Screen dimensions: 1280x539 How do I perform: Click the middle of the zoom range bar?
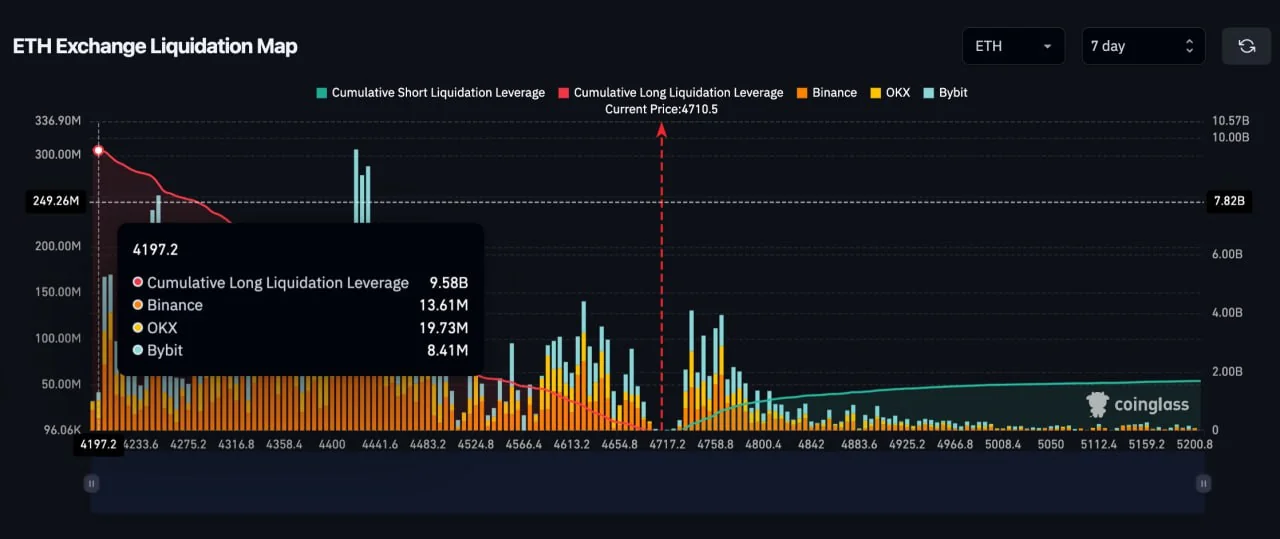pos(647,483)
